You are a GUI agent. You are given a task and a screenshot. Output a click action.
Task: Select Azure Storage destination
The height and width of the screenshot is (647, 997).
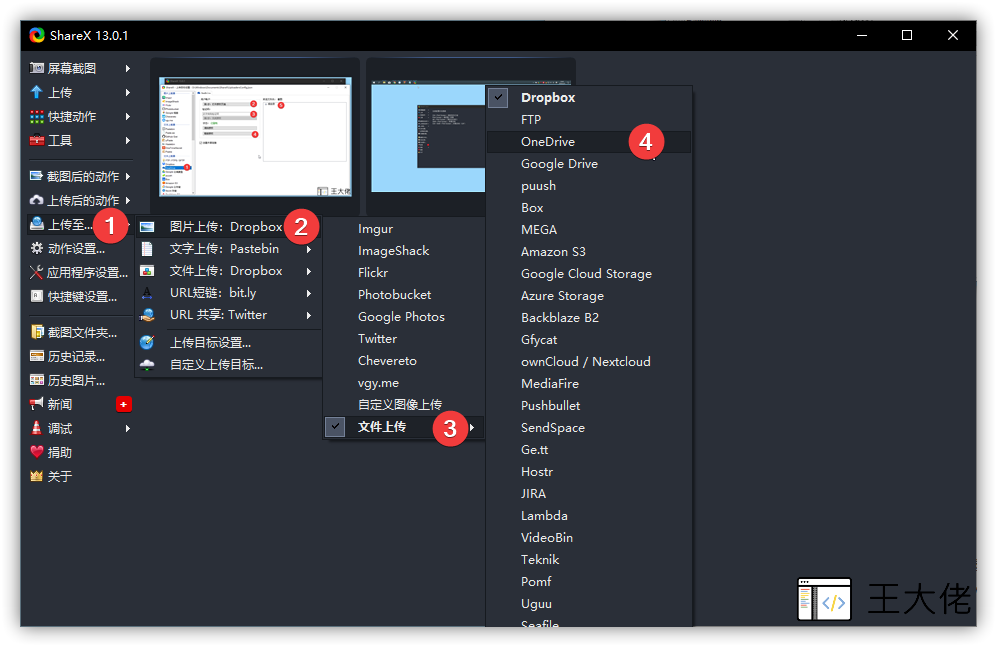(589, 296)
